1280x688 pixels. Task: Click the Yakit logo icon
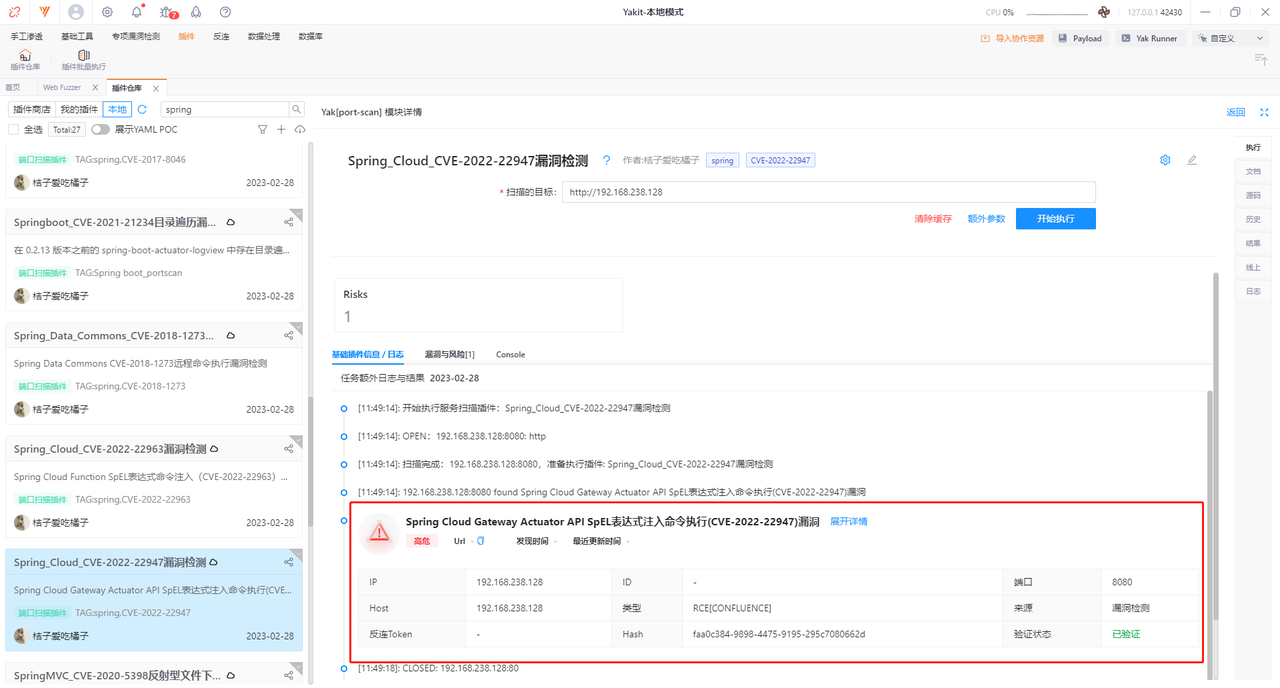(45, 12)
